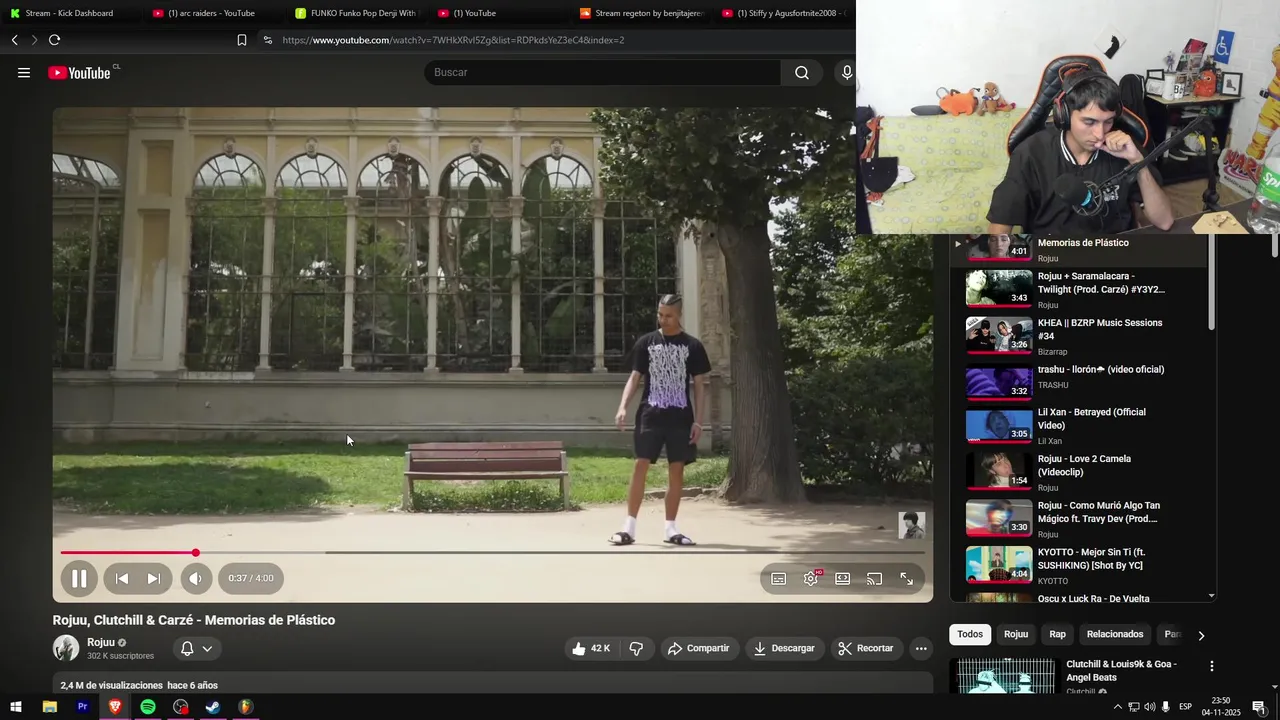Switch to Stiffy y Agusfortnite2008 tab
The image size is (1280, 720).
pos(785,13)
